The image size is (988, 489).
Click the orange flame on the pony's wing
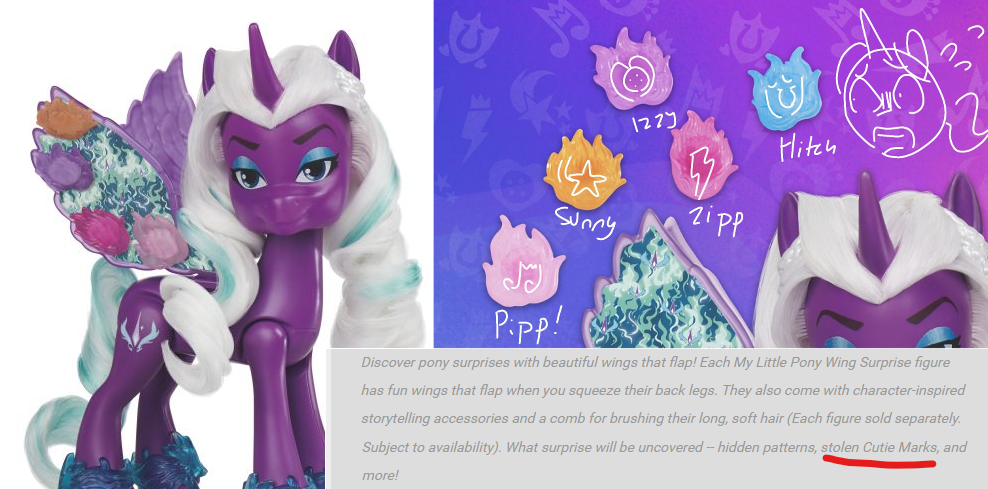66,118
